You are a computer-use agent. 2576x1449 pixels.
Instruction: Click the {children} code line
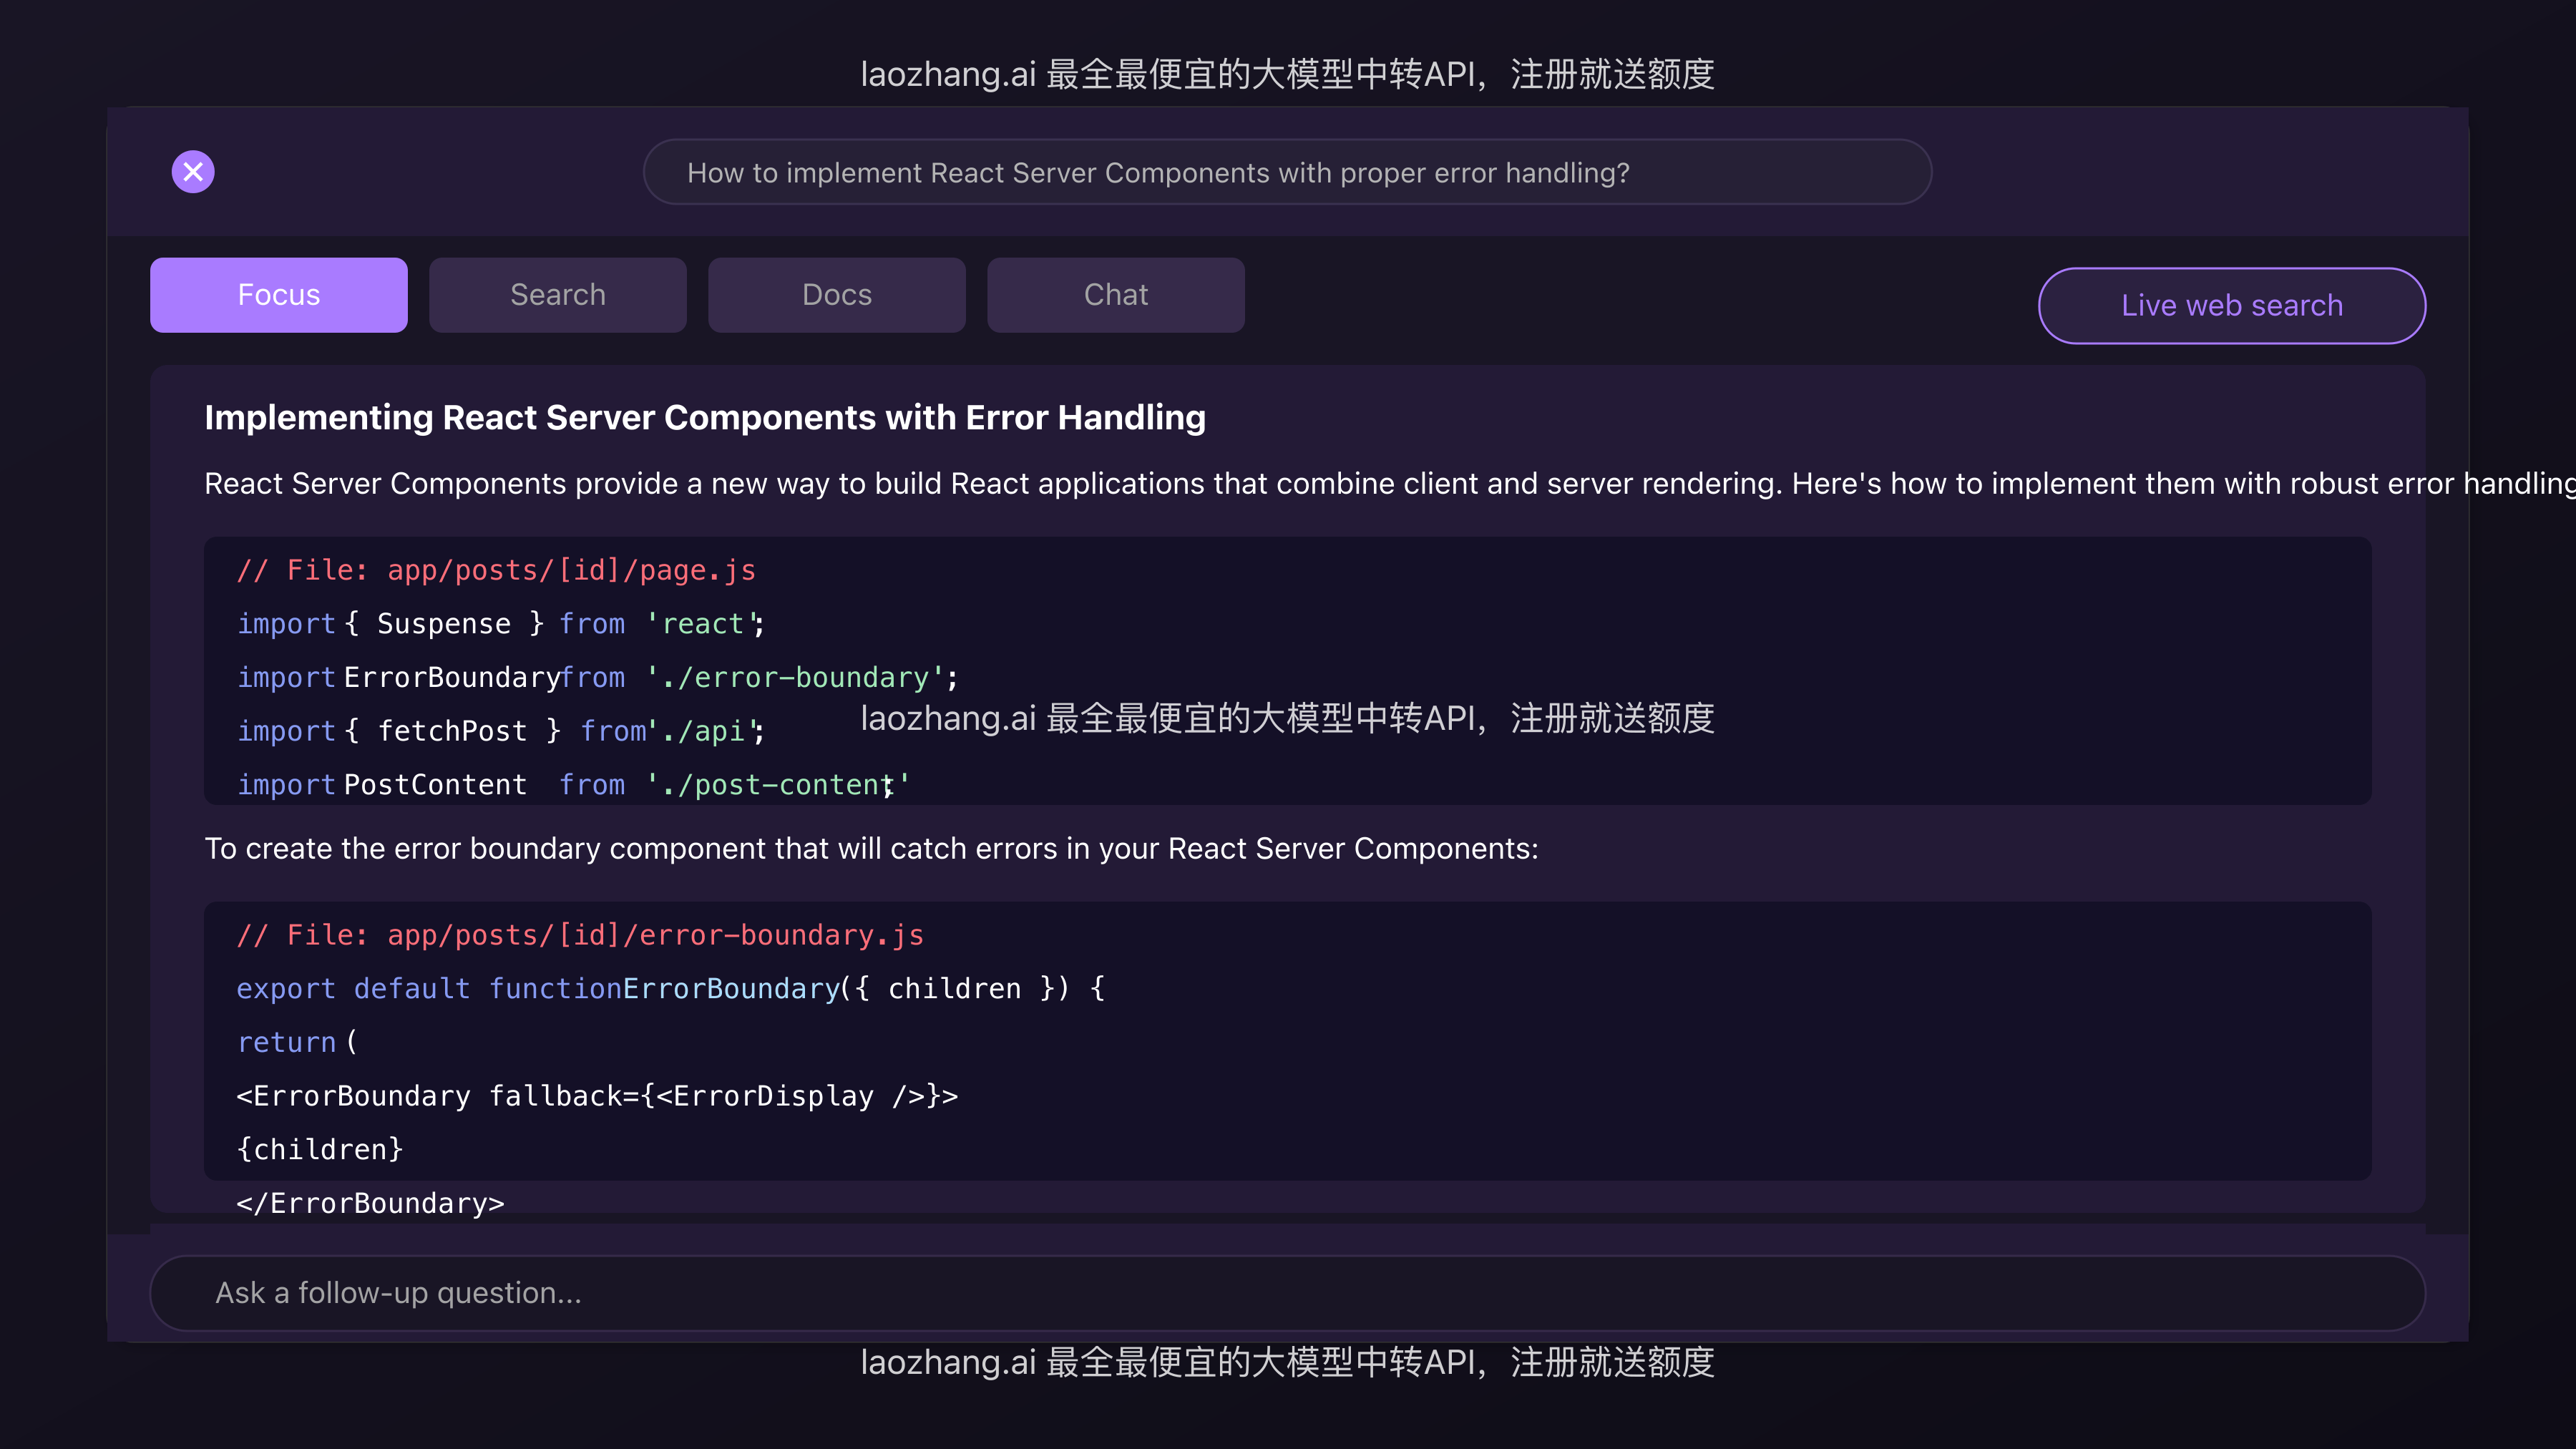click(x=320, y=1150)
